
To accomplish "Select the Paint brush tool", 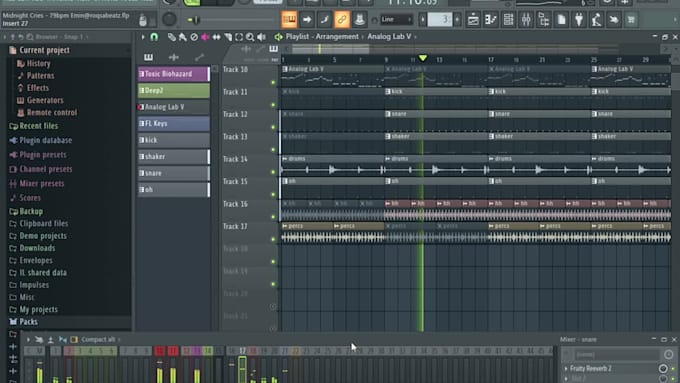I will pos(183,37).
